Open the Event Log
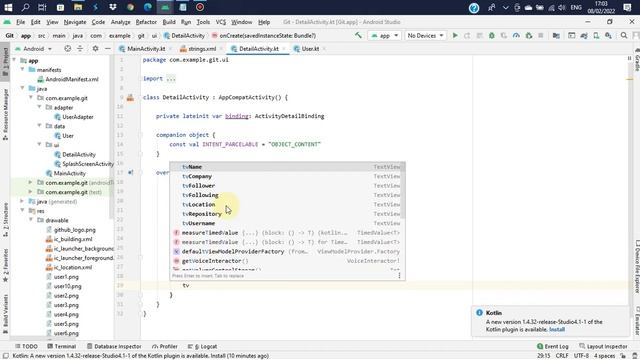 coord(553,346)
